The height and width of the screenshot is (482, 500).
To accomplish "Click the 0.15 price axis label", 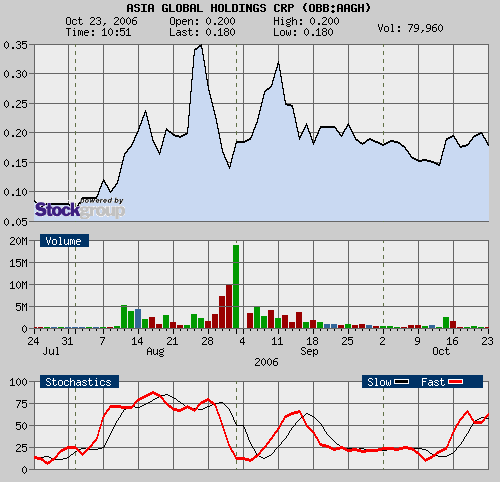I will 15,163.
